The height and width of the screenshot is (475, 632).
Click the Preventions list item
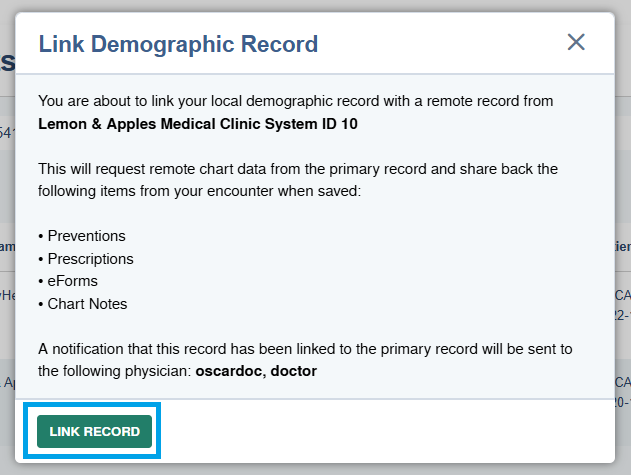pyautogui.click(x=86, y=236)
